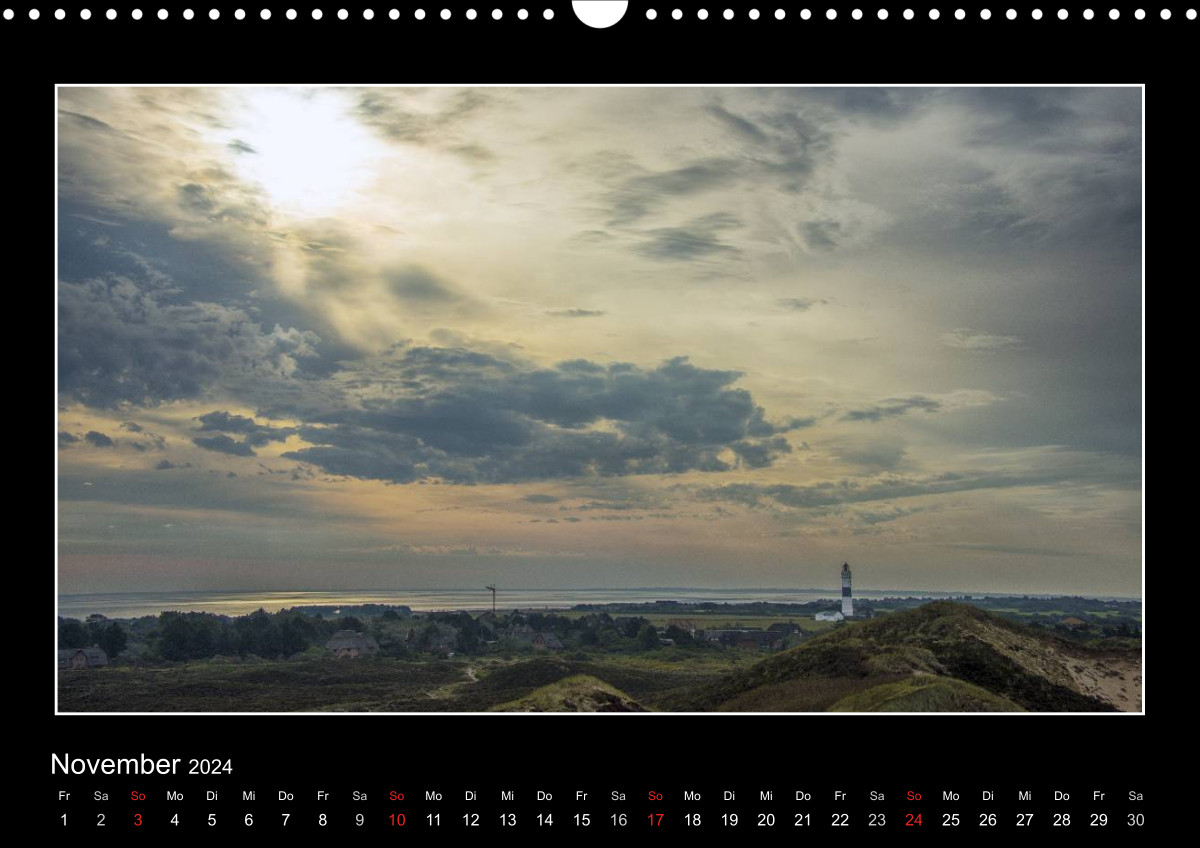Select Sunday day 17 in red

pyautogui.click(x=656, y=820)
